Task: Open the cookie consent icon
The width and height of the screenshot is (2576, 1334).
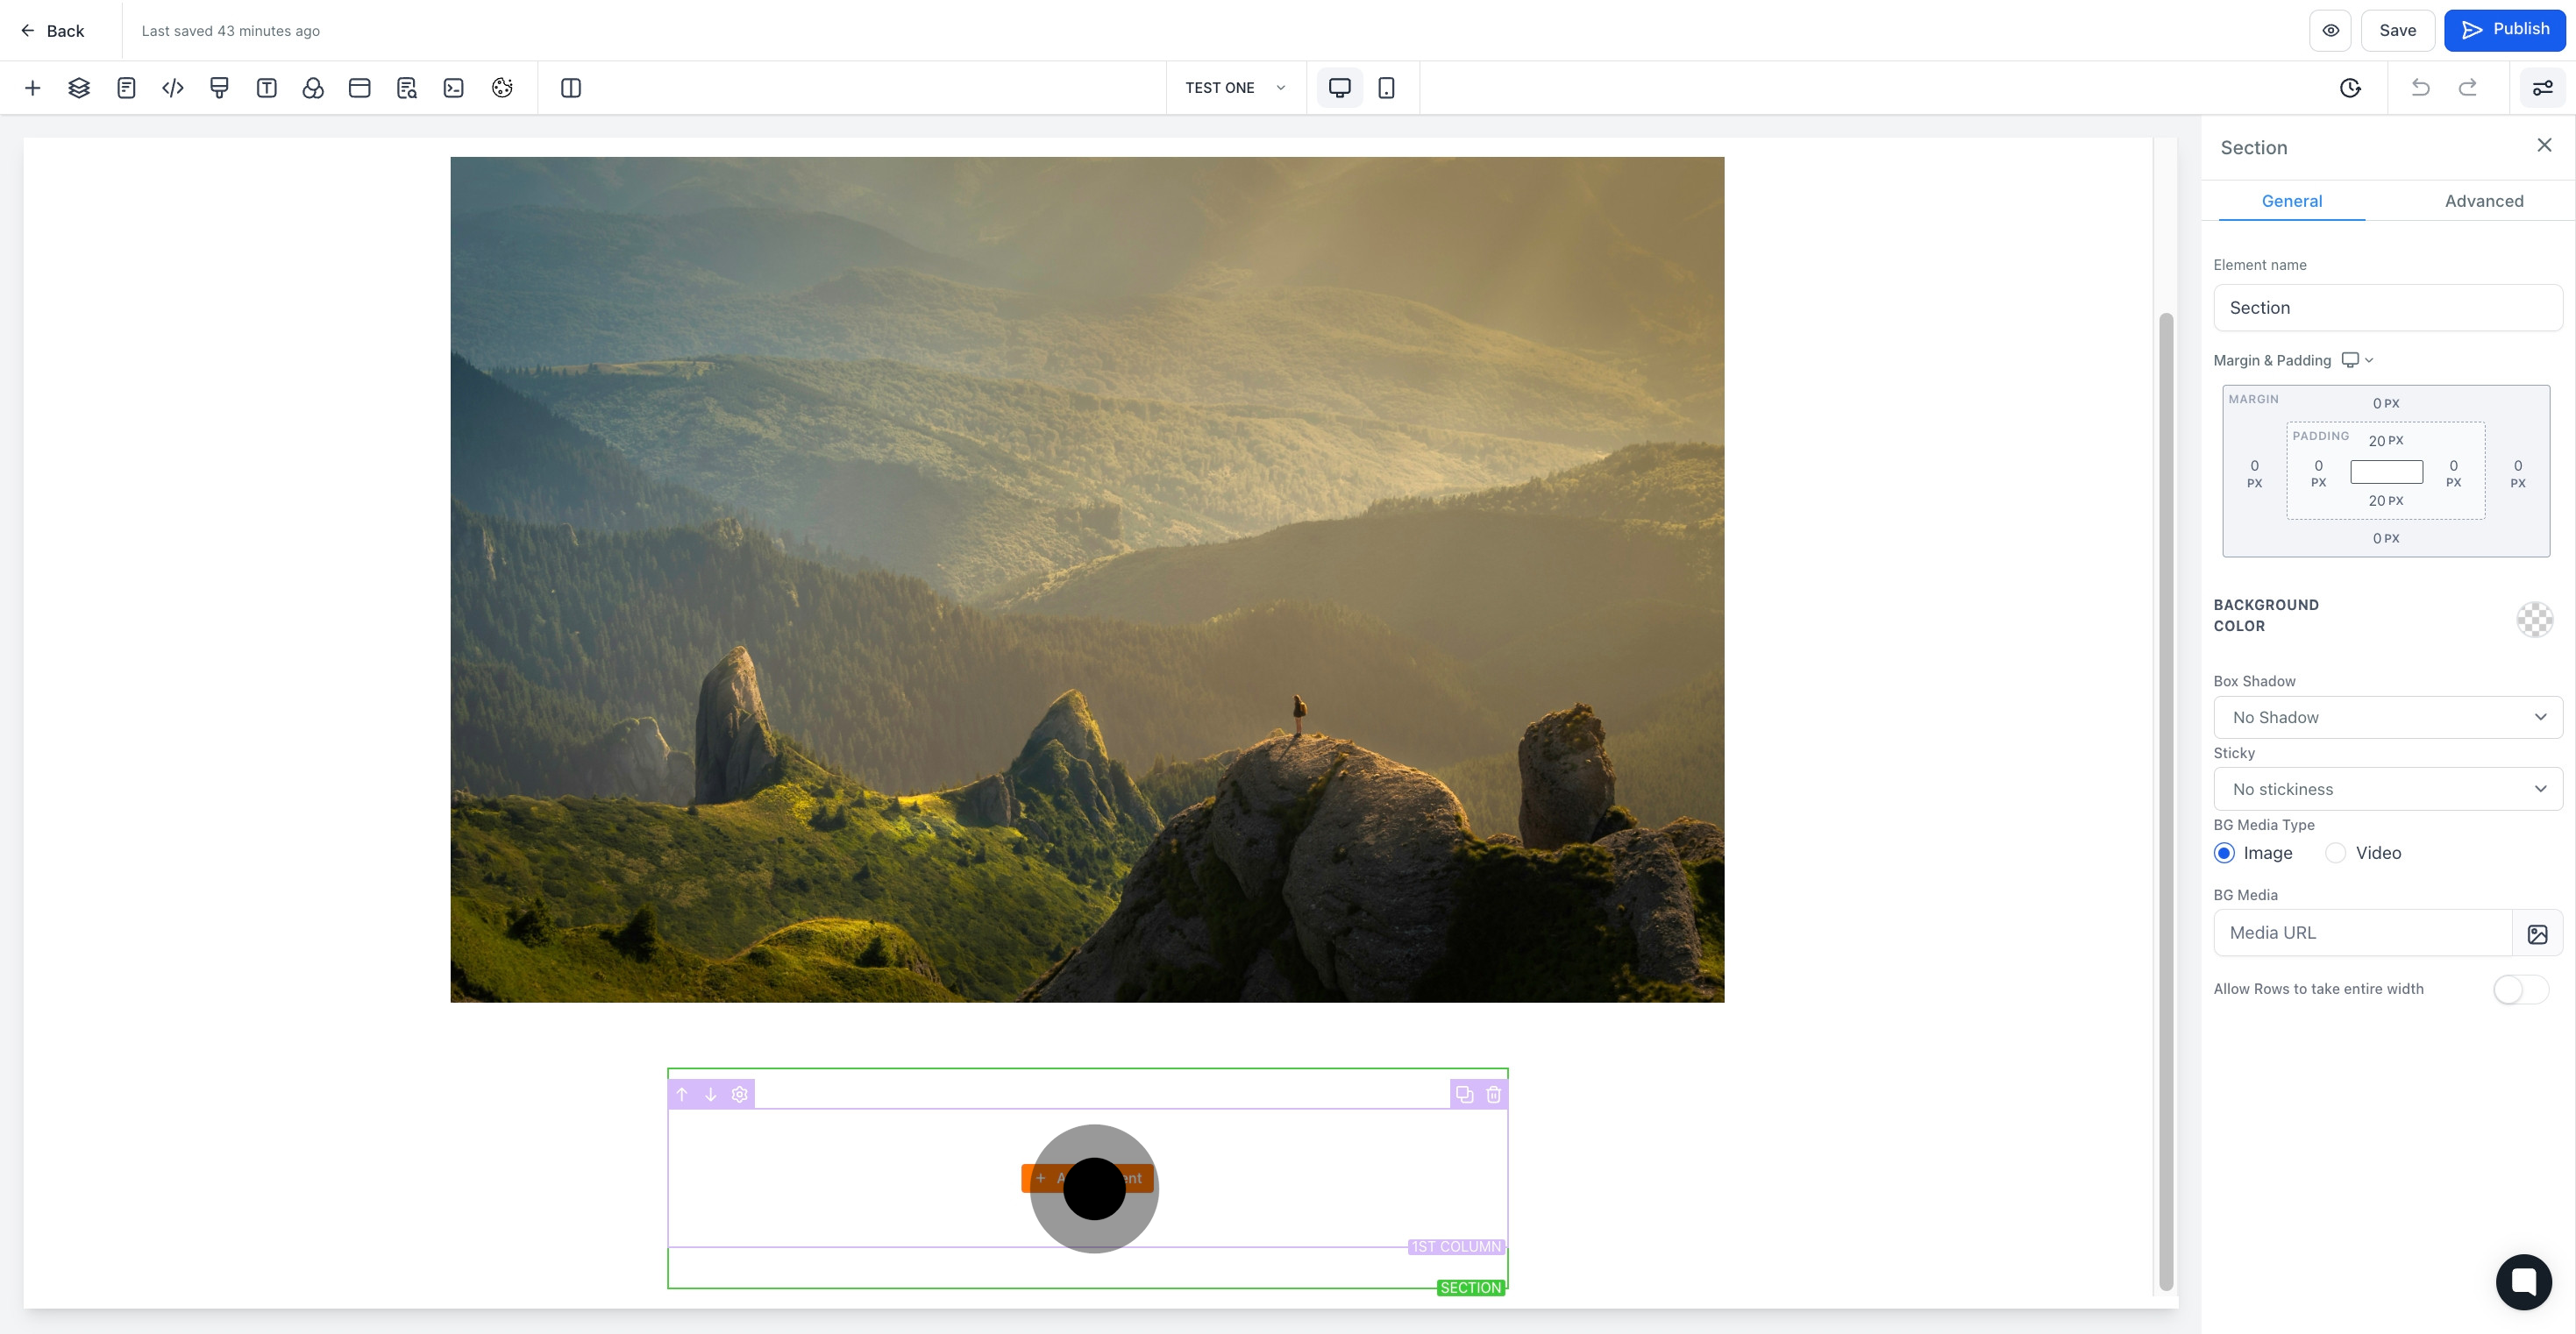Action: click(x=502, y=88)
